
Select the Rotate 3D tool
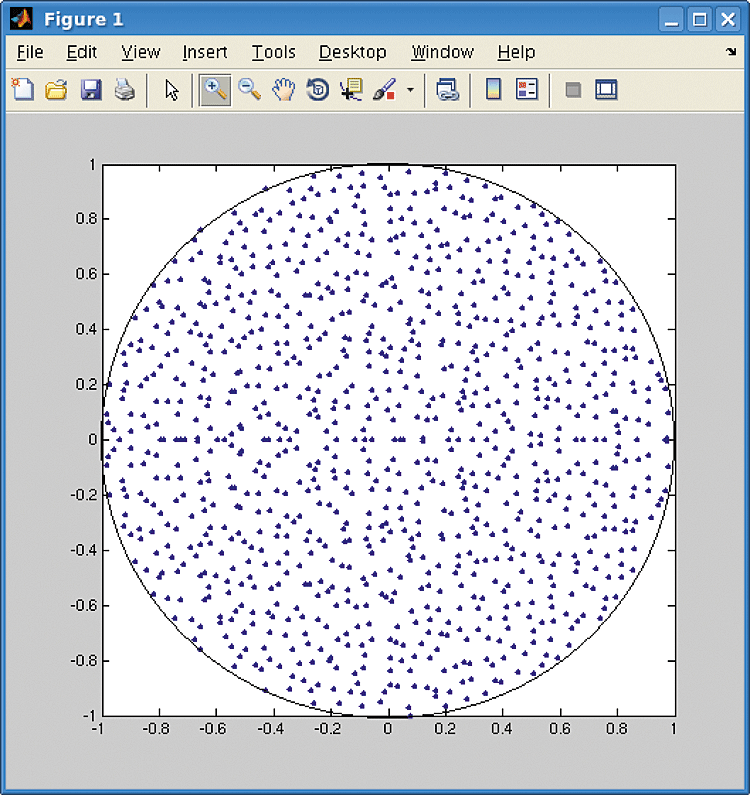coord(317,90)
